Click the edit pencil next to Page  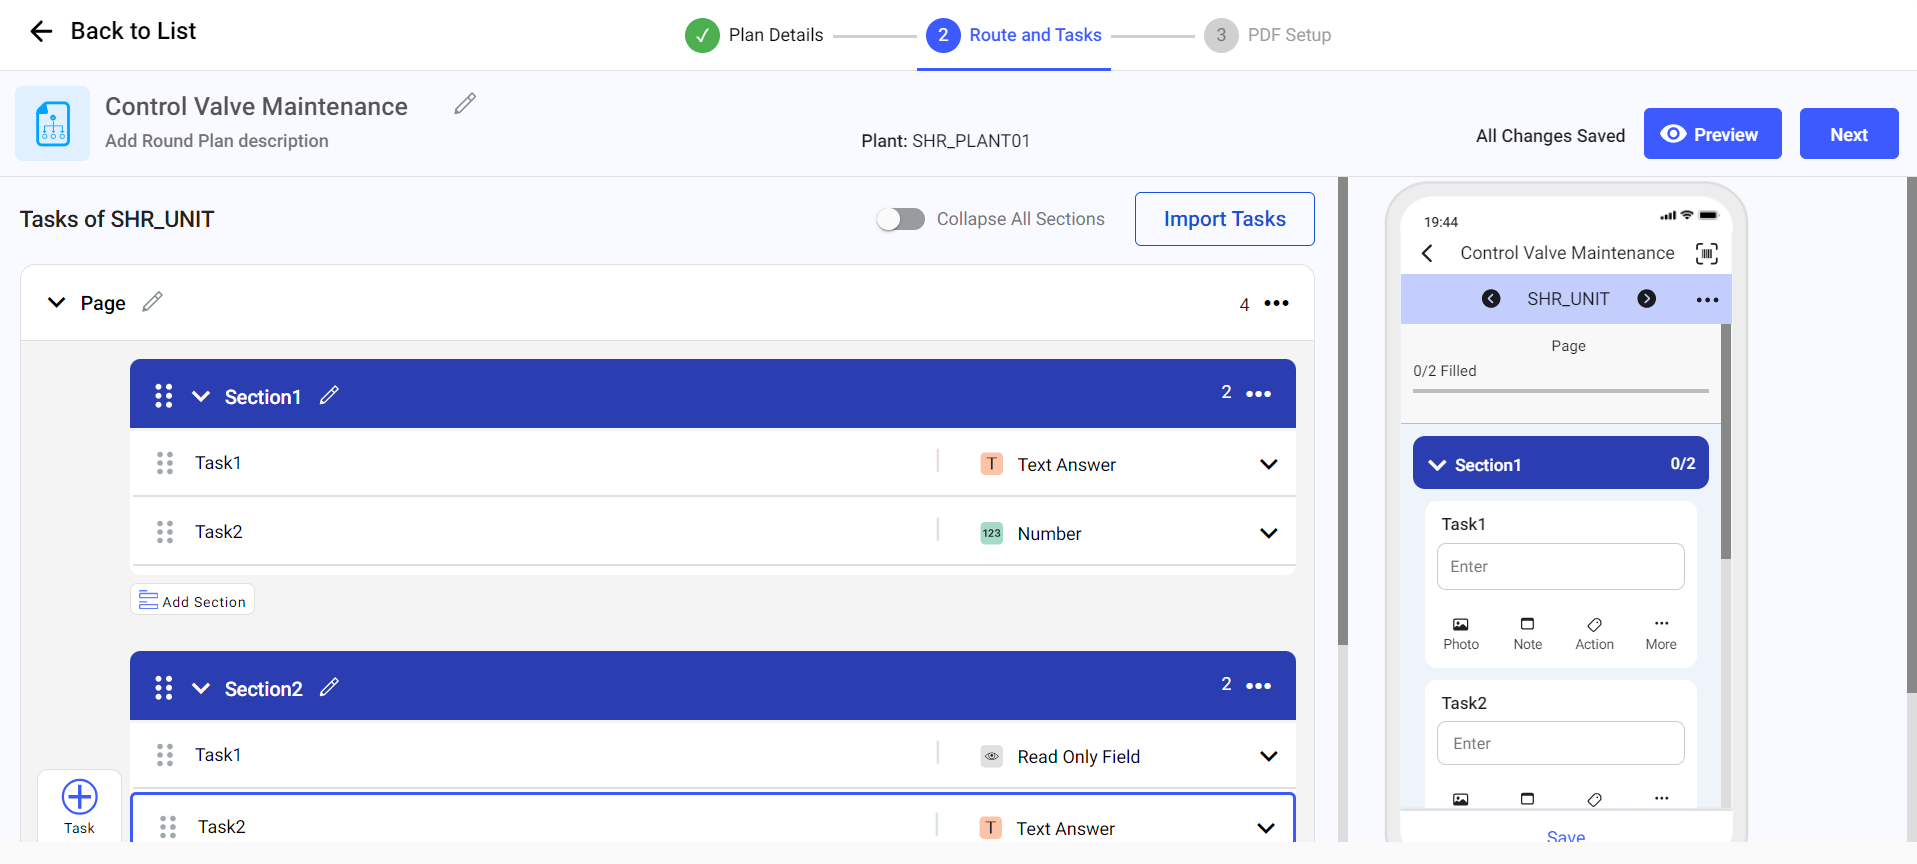[x=152, y=302]
